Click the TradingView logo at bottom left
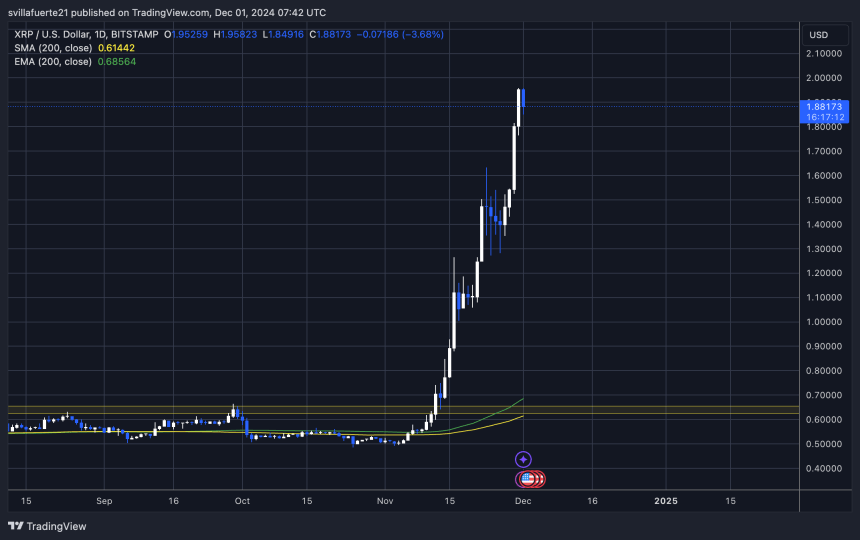The image size is (860, 540). coord(48,526)
